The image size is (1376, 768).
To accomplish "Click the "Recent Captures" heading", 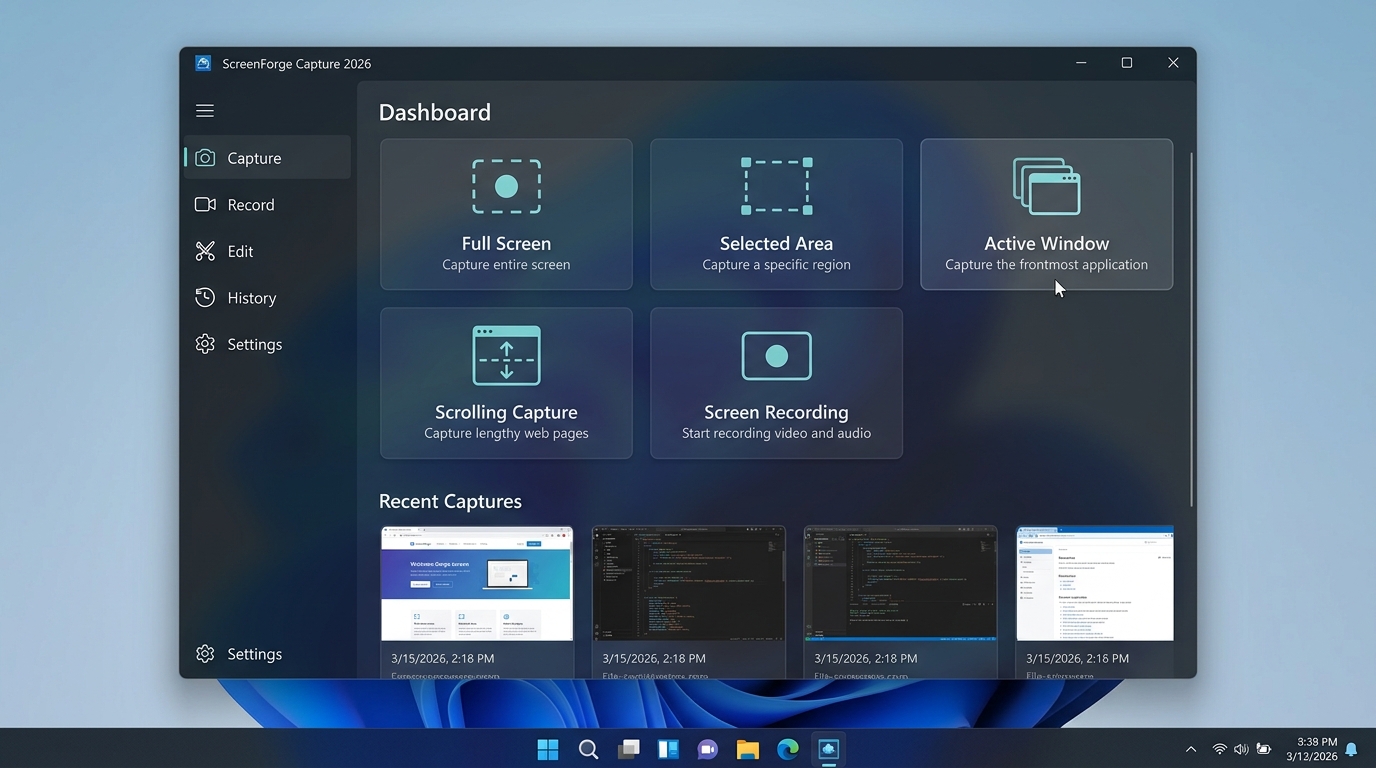I will click(x=450, y=501).
